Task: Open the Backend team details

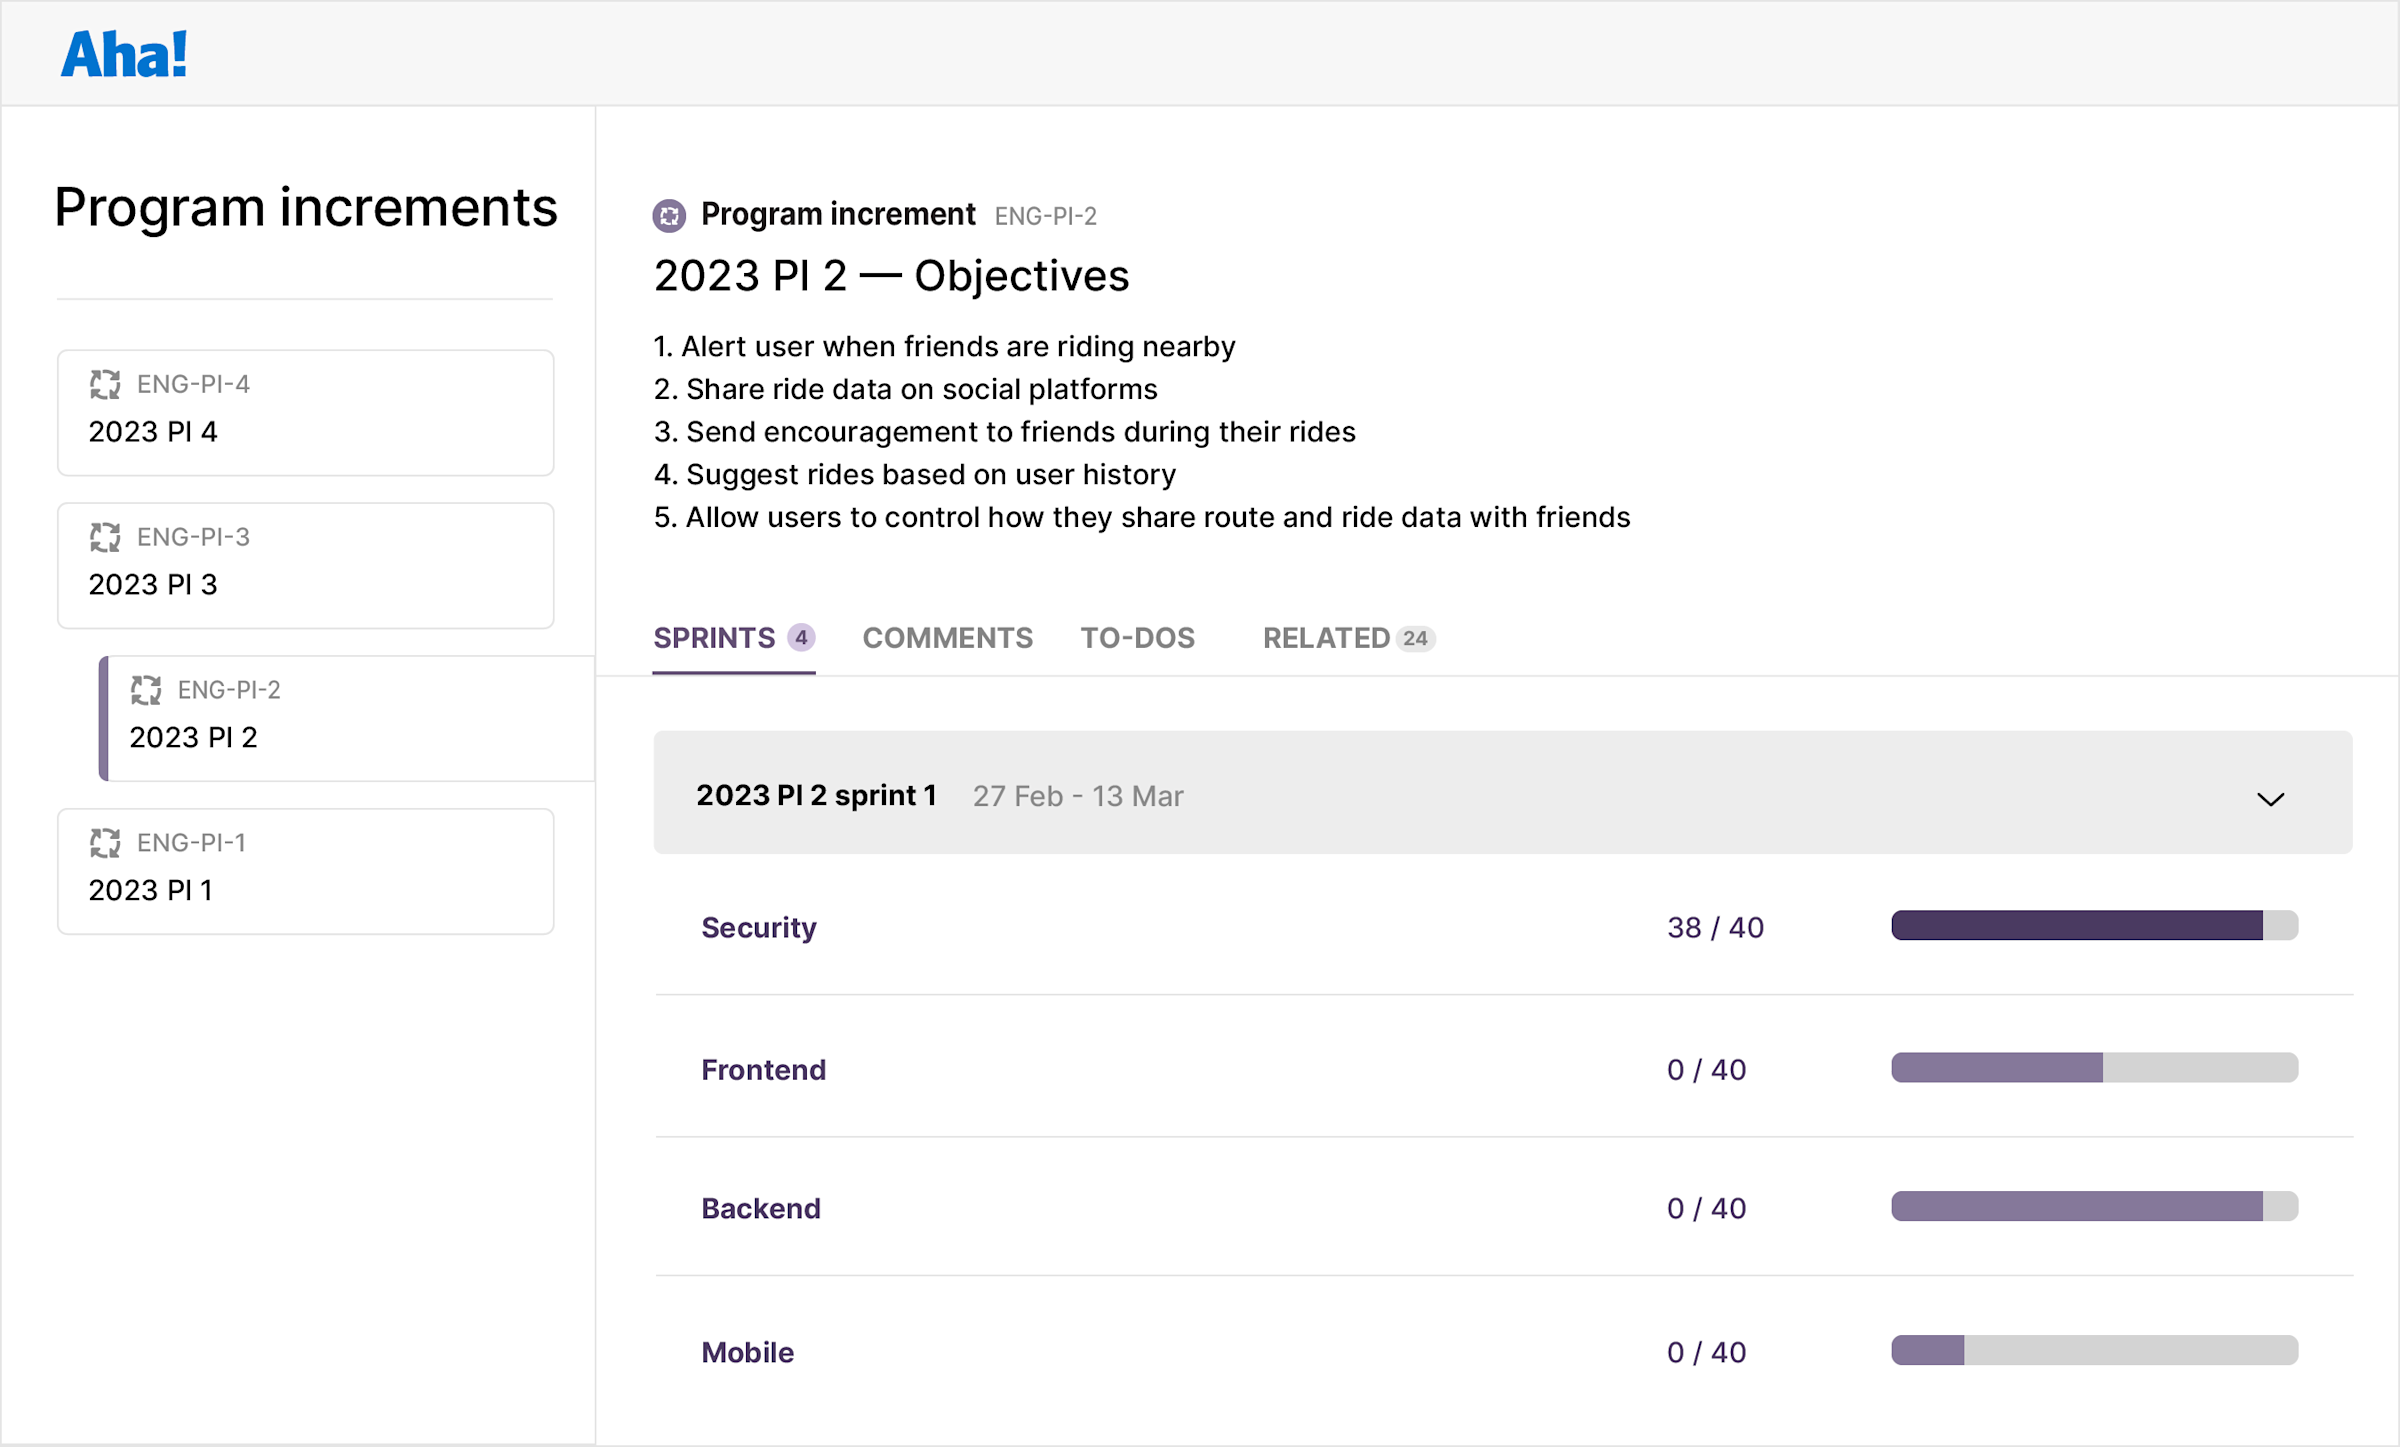Action: tap(761, 1208)
